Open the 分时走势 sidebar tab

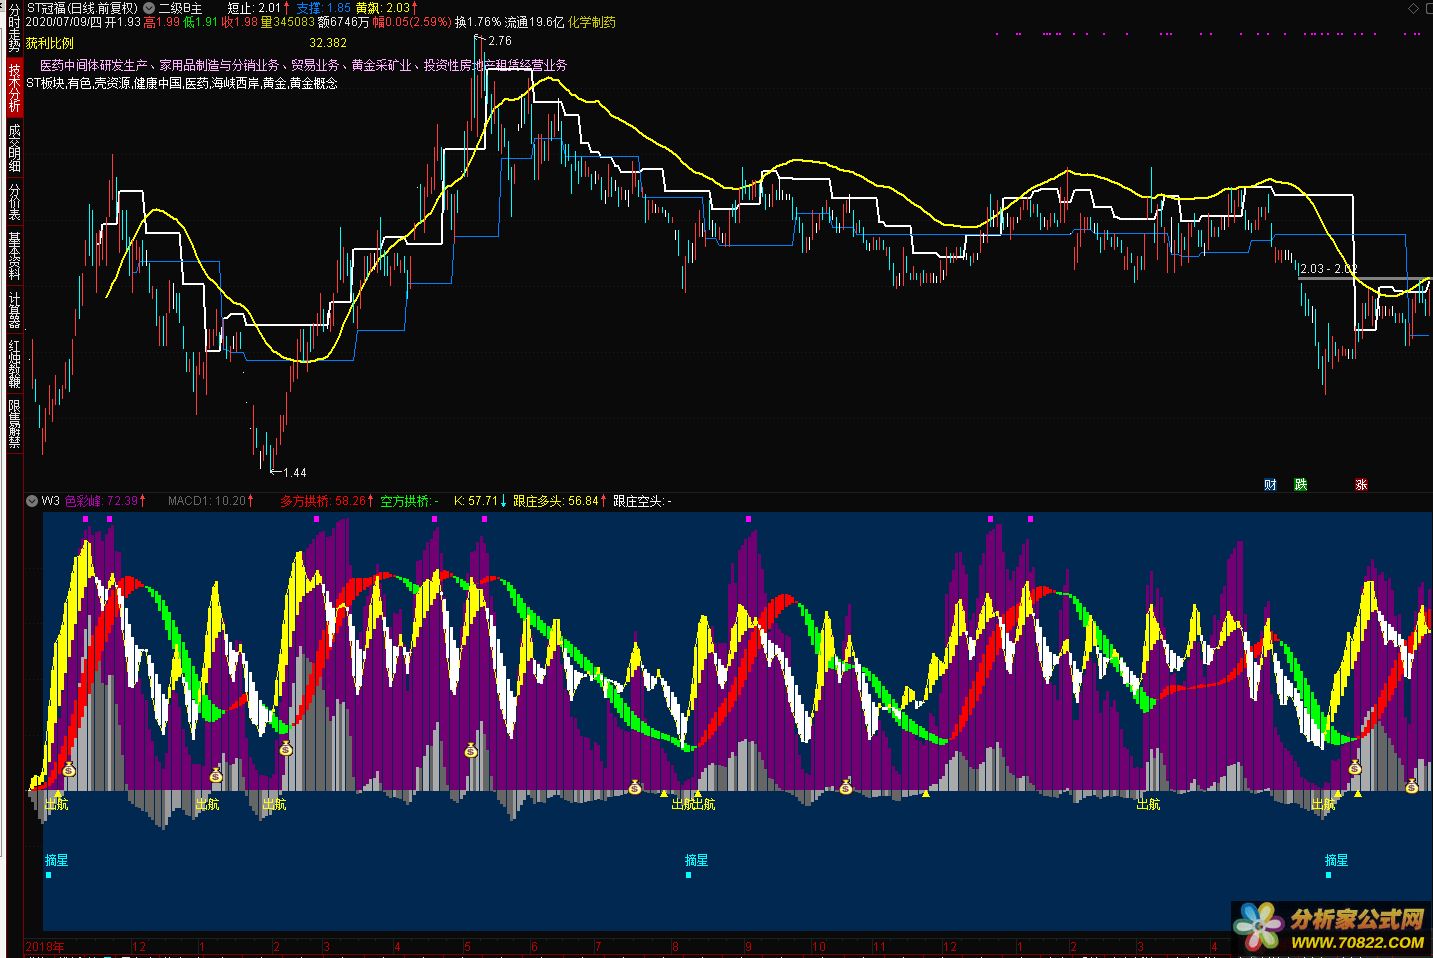14,27
